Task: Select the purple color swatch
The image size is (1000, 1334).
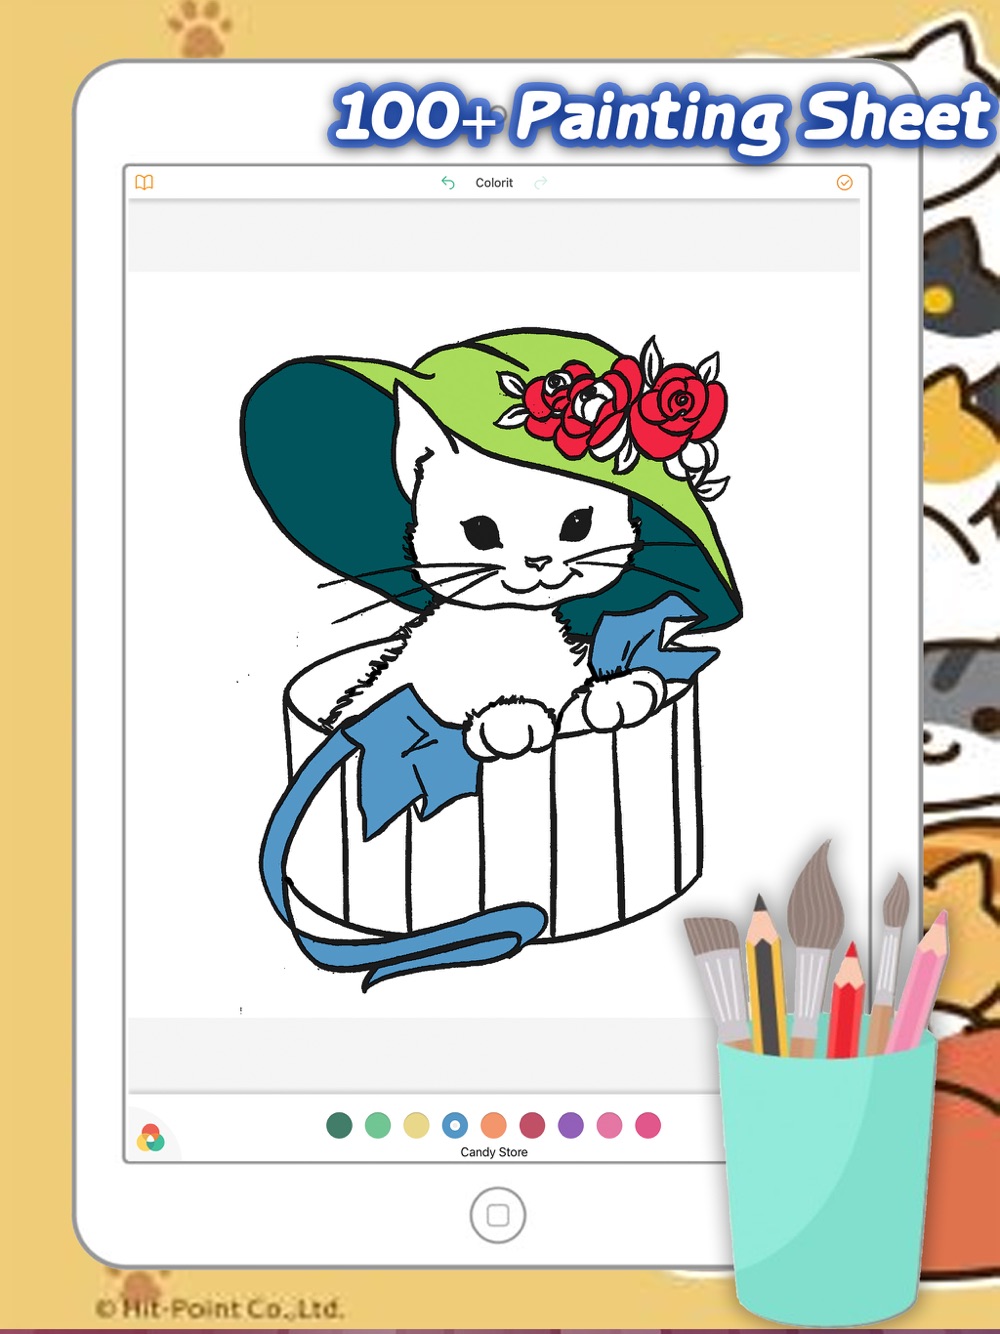Action: [571, 1125]
